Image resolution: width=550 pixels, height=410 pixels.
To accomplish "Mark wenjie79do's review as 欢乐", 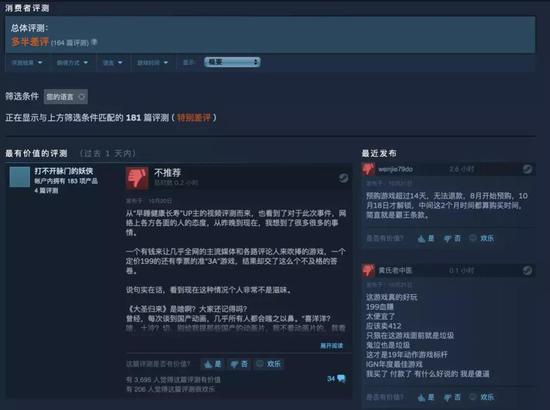I will click(482, 238).
